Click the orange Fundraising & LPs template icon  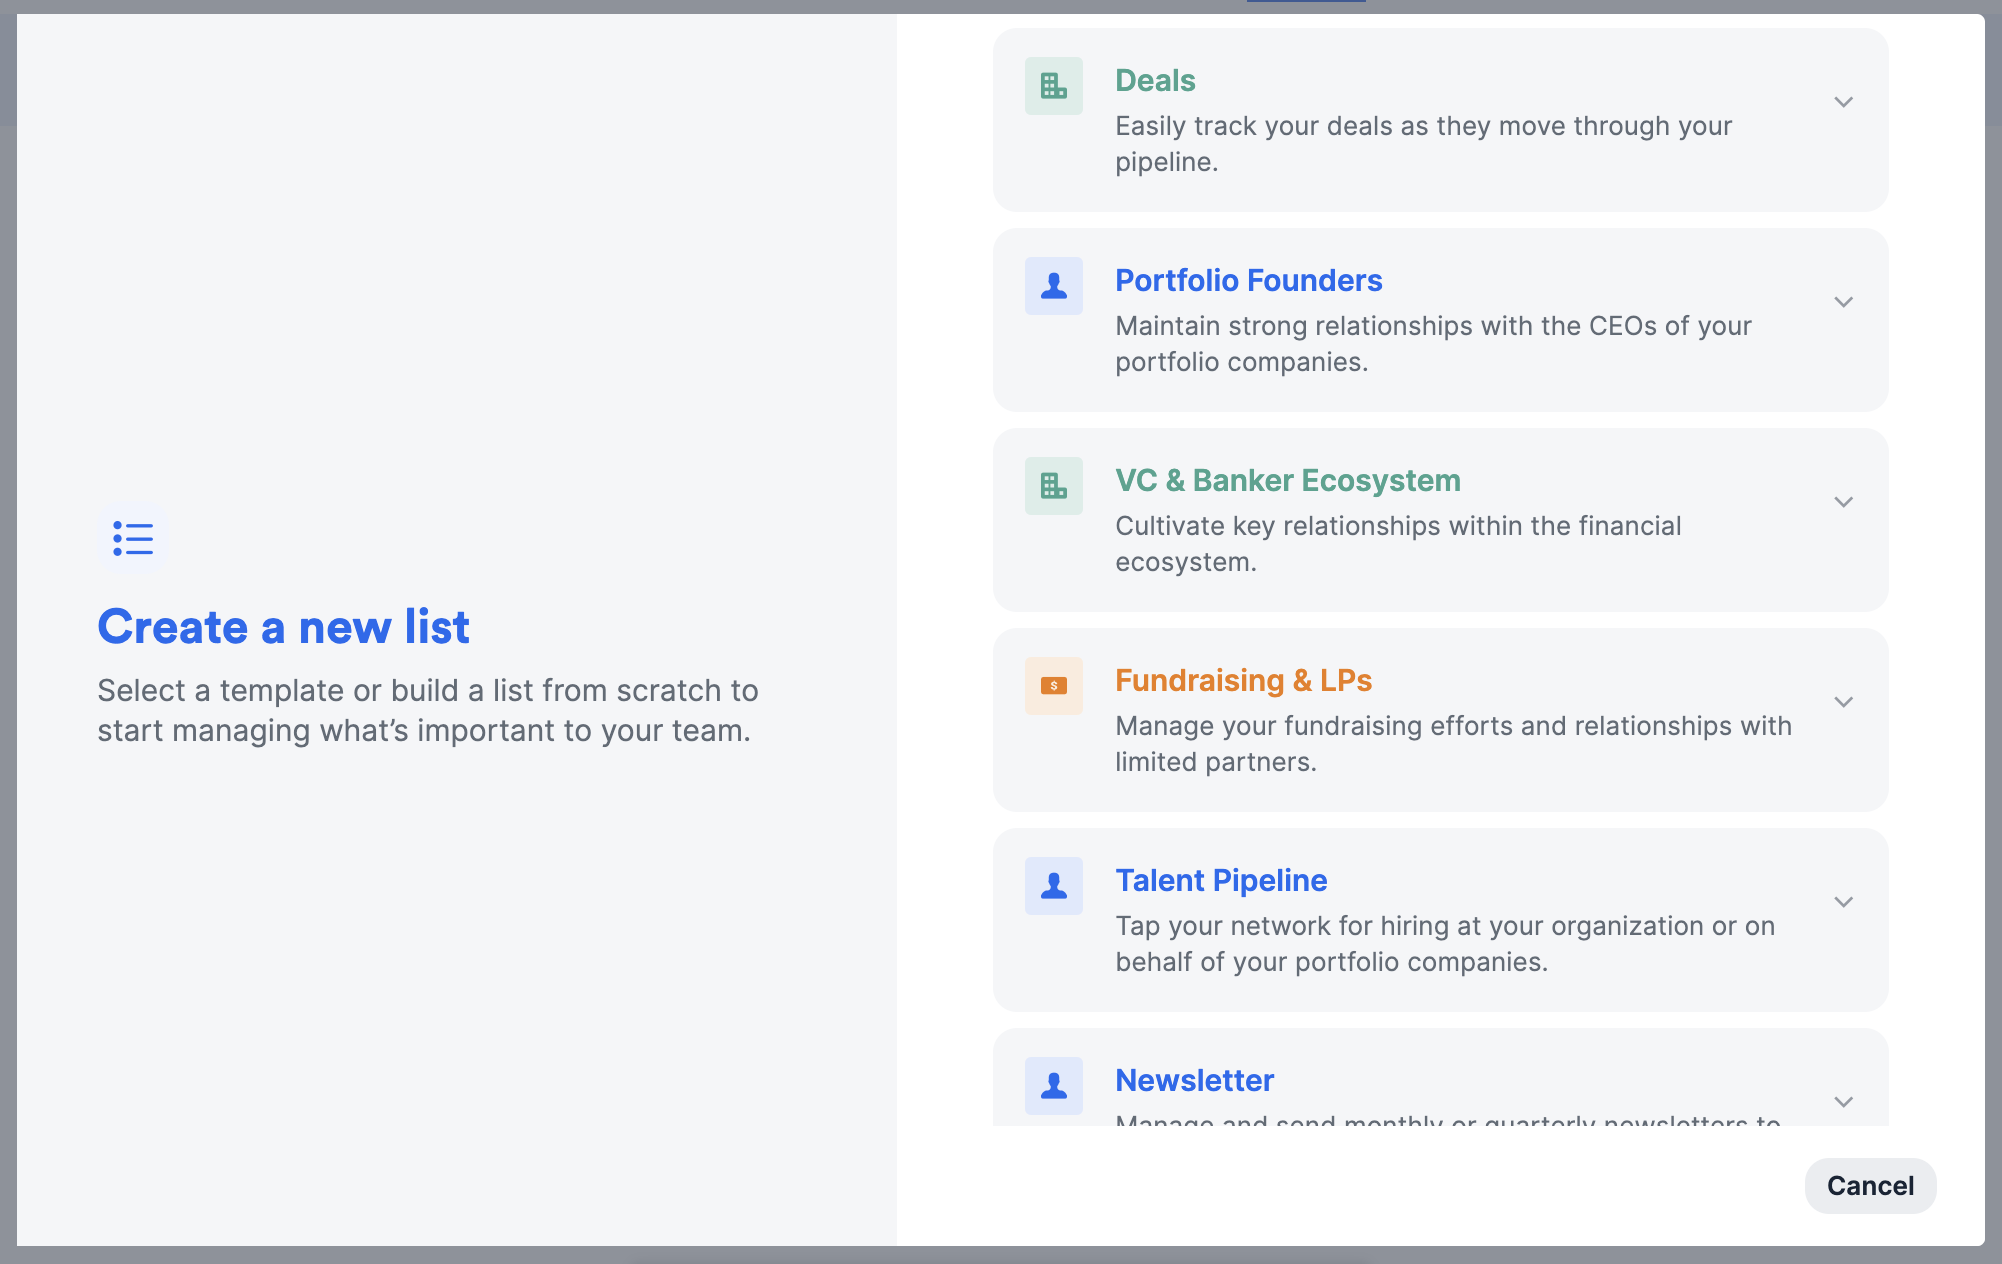(1053, 686)
